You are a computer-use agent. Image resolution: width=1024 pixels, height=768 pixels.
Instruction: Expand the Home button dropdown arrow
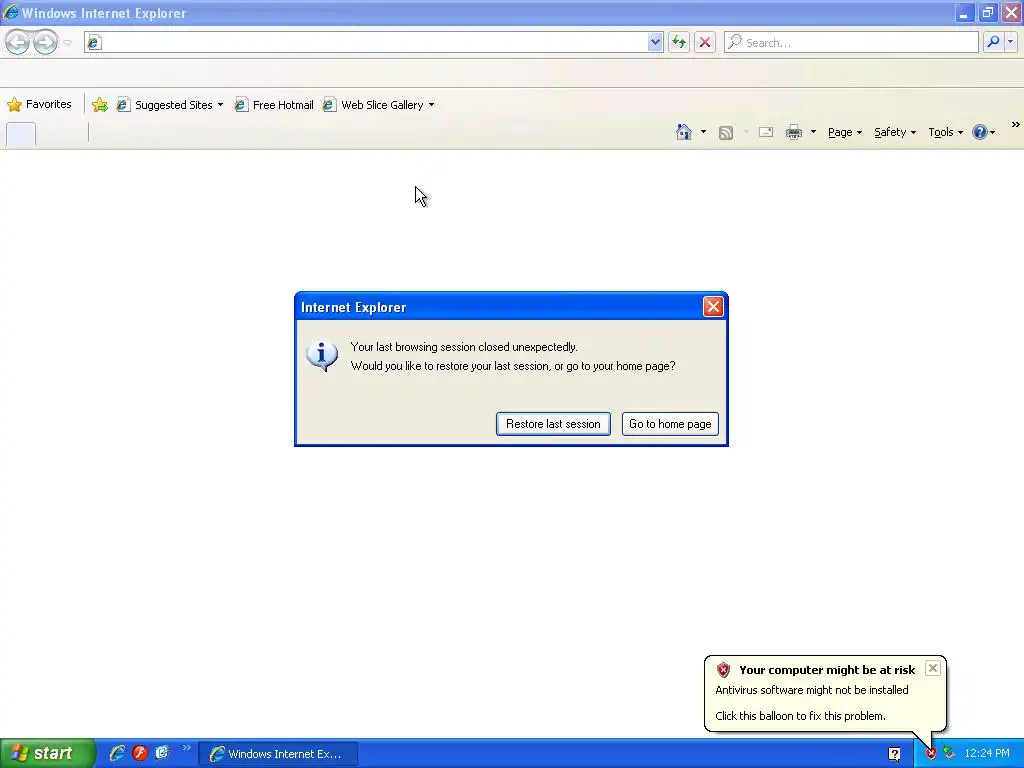pos(703,132)
